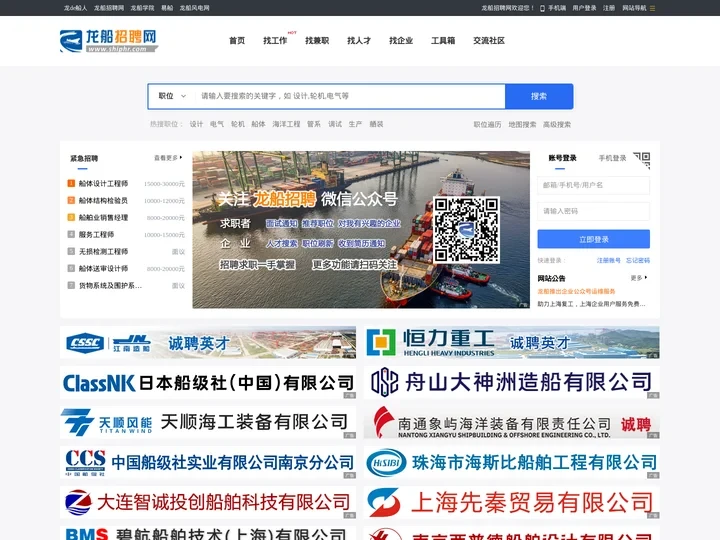Screen dimensions: 720x540
Task: Open job 船体送审设计师
Action: click(x=103, y=269)
